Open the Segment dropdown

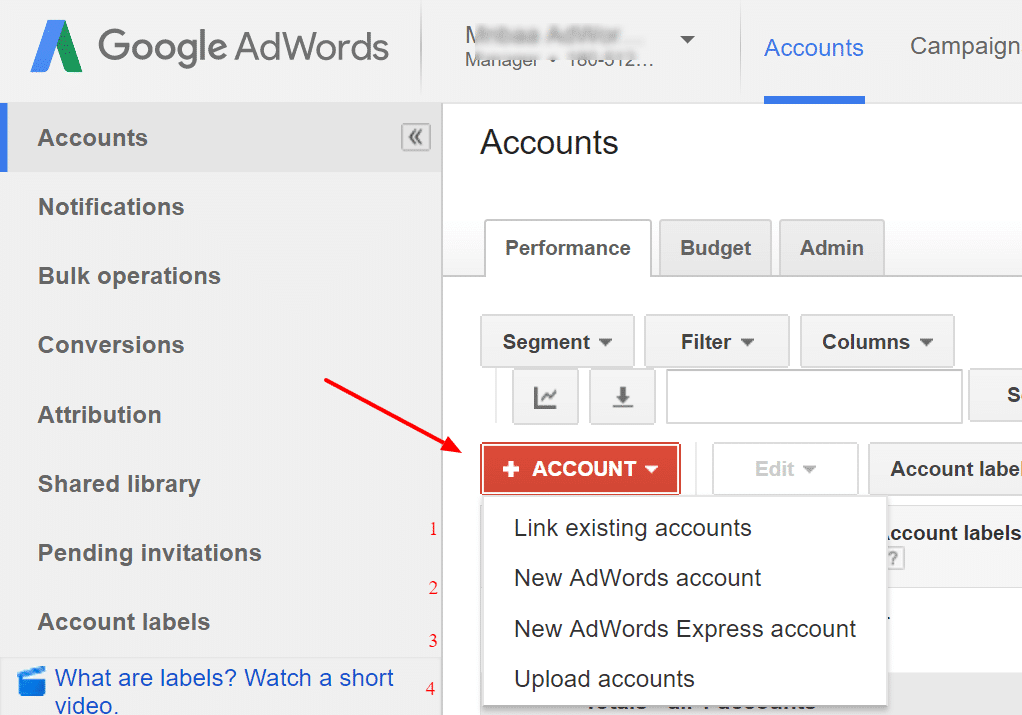556,341
